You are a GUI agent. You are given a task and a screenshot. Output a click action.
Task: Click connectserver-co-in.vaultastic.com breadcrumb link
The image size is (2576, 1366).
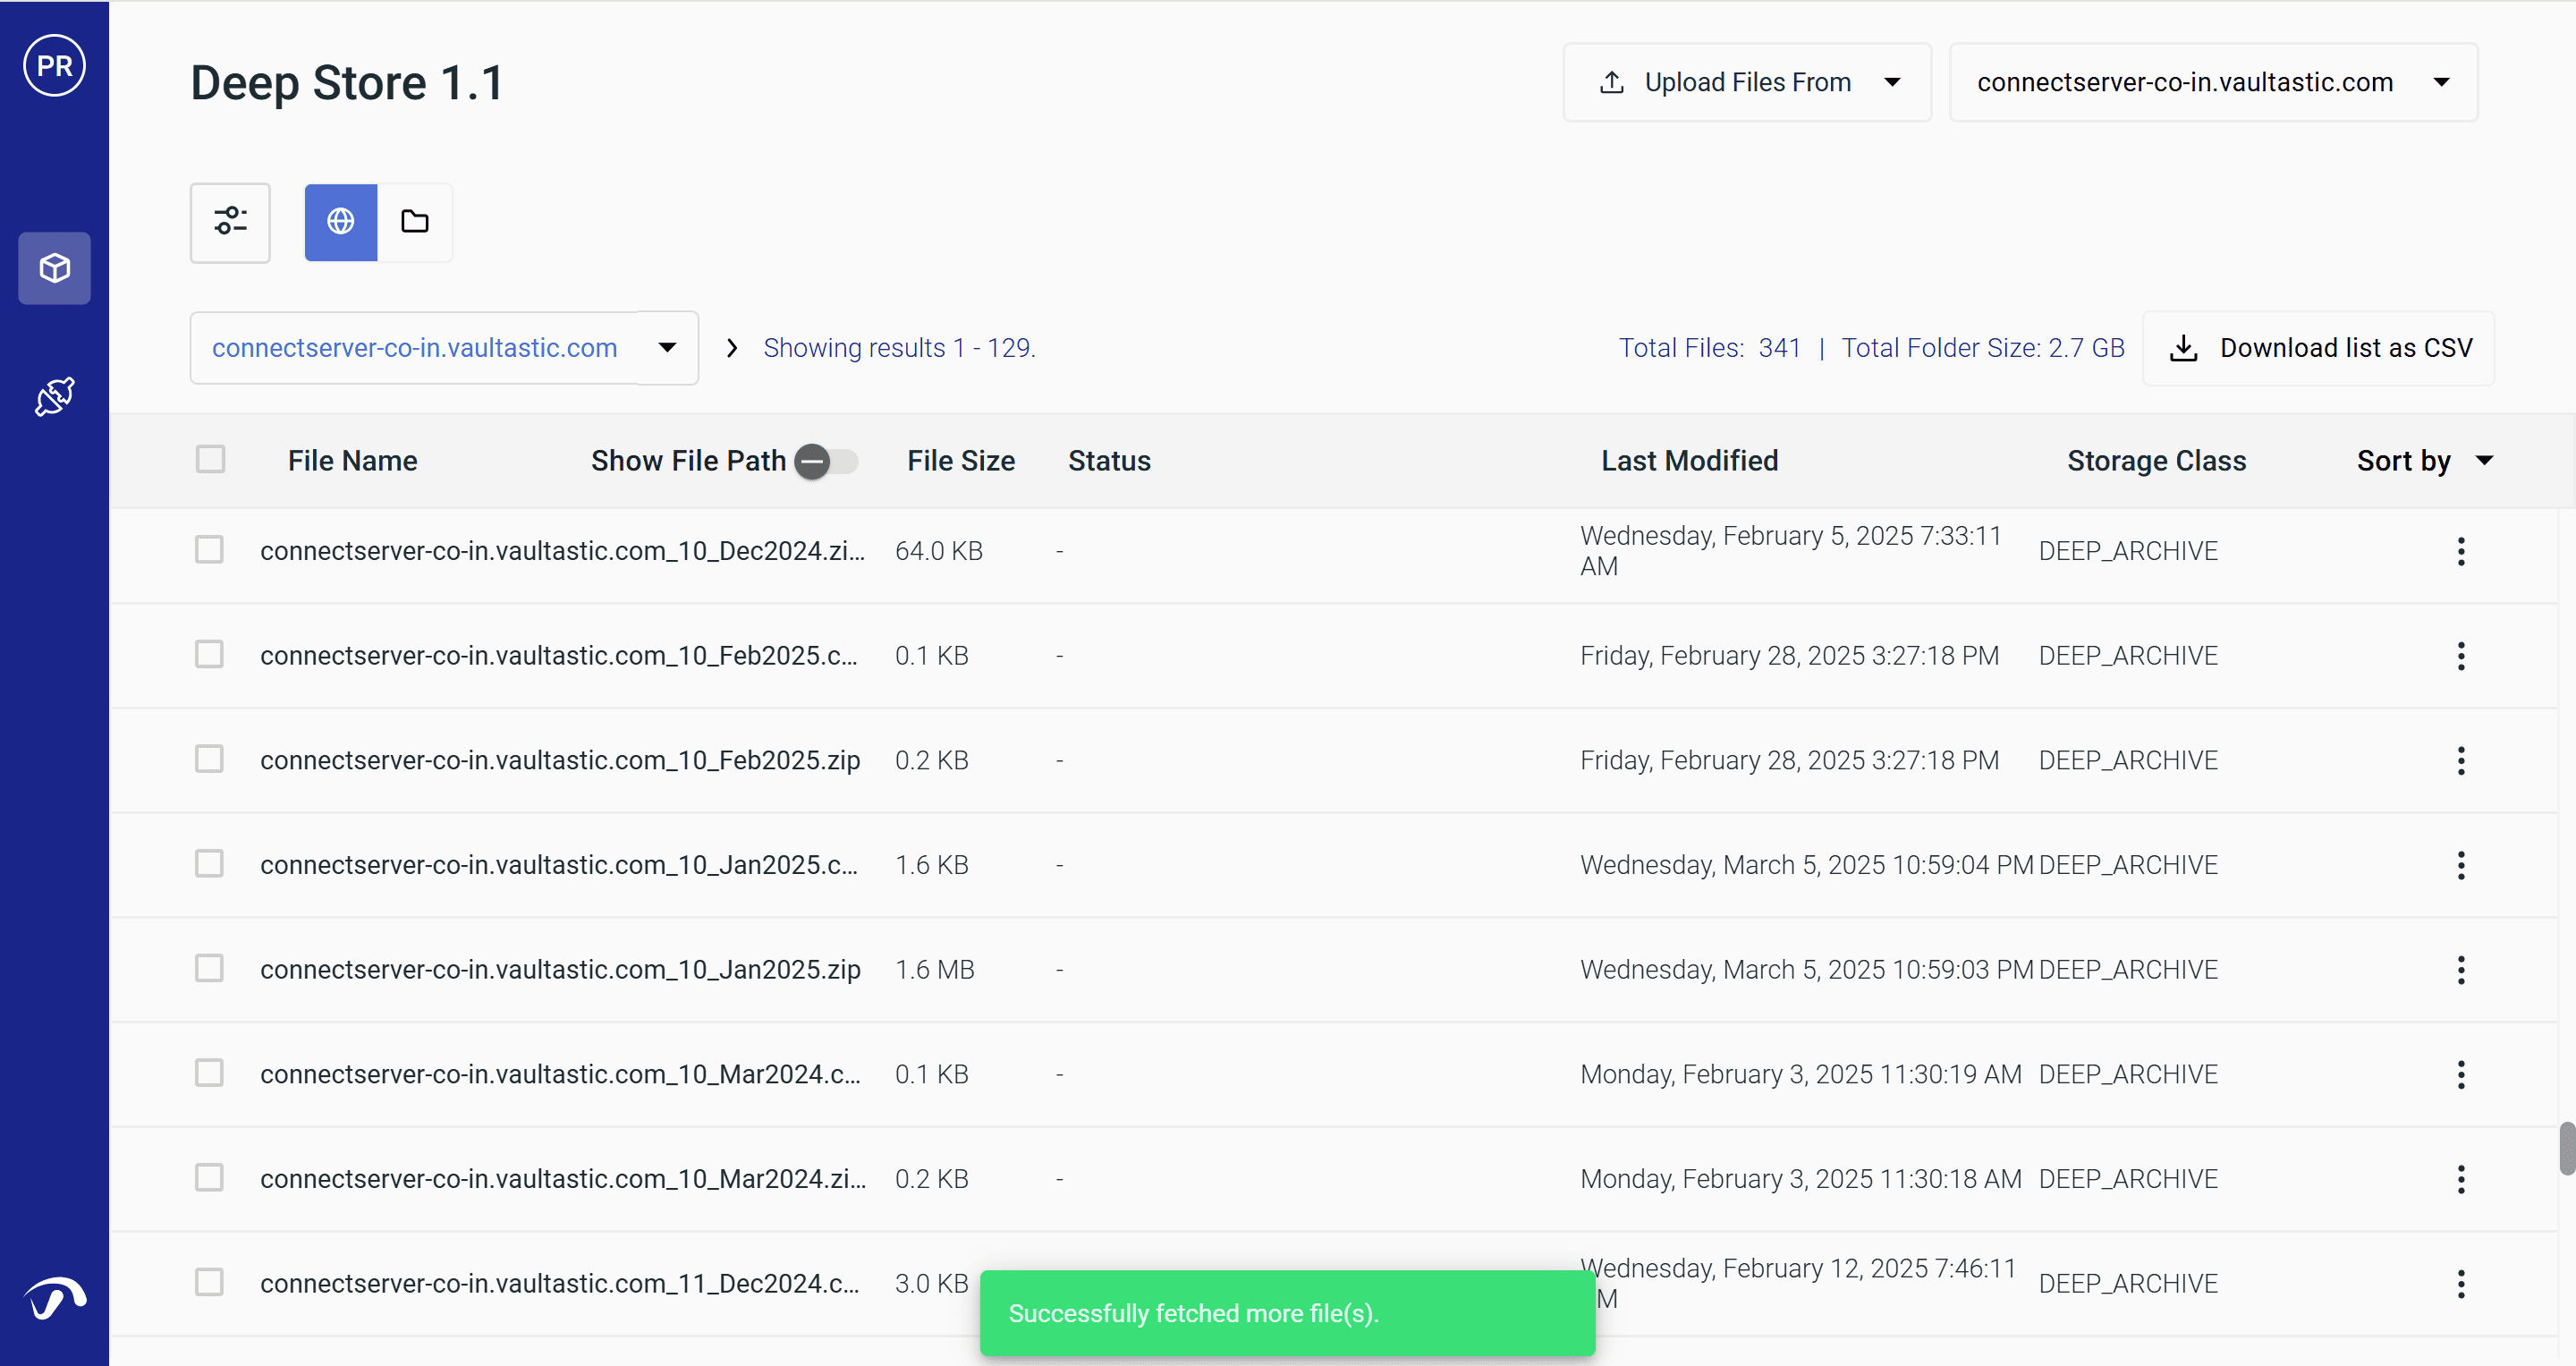(x=414, y=348)
